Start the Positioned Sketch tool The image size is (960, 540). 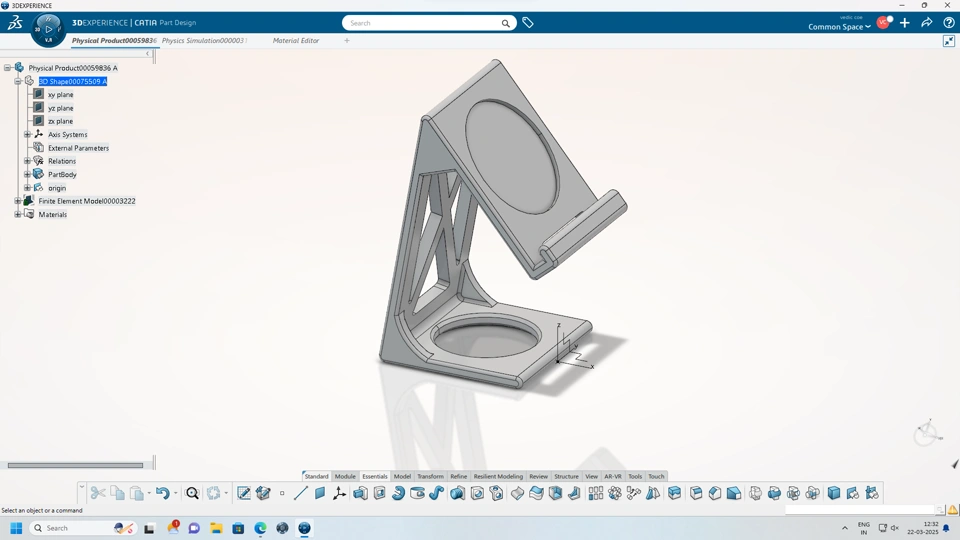244,493
